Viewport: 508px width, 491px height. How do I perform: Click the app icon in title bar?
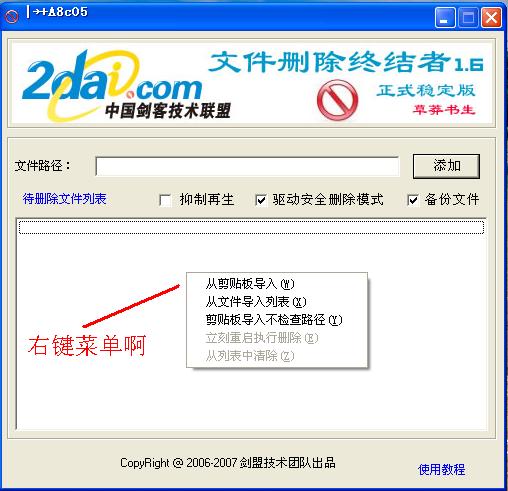[x=12, y=16]
